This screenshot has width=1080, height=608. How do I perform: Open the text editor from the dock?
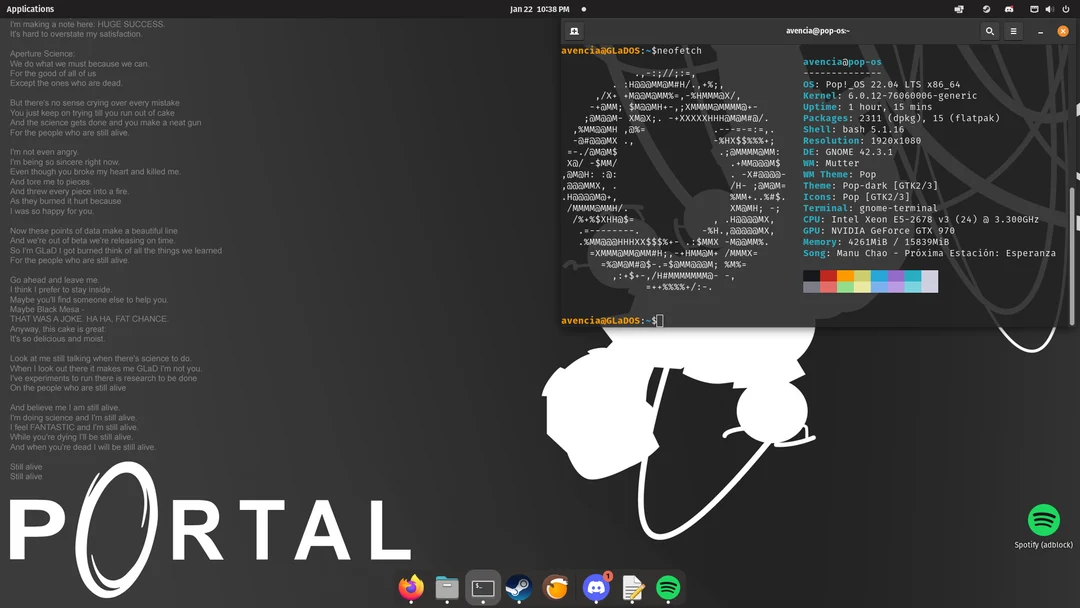[632, 588]
